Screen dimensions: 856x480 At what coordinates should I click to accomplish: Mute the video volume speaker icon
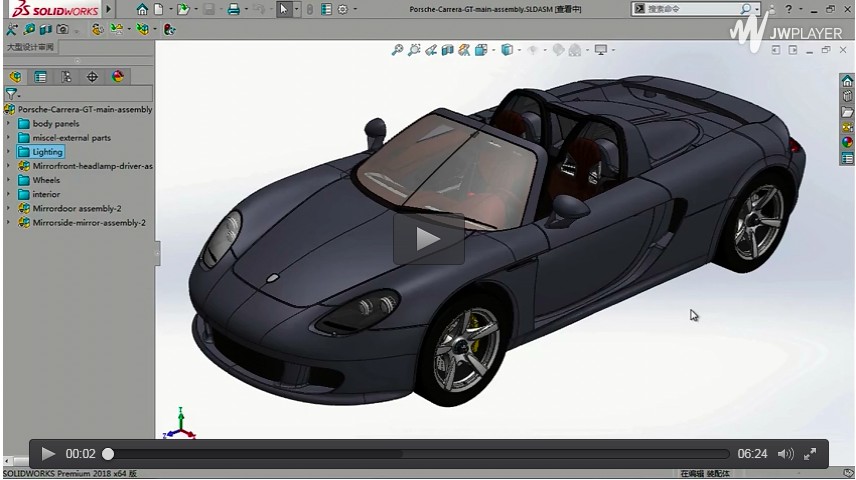pyautogui.click(x=786, y=454)
